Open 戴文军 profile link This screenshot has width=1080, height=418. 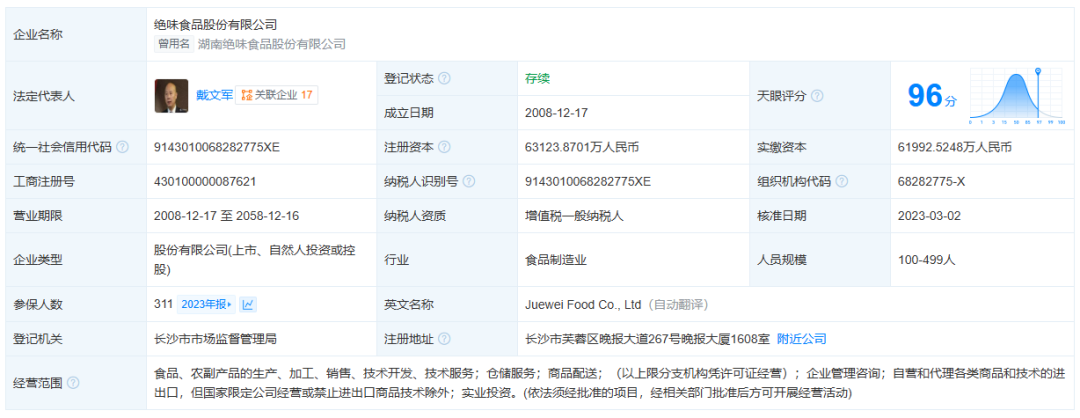coord(214,96)
